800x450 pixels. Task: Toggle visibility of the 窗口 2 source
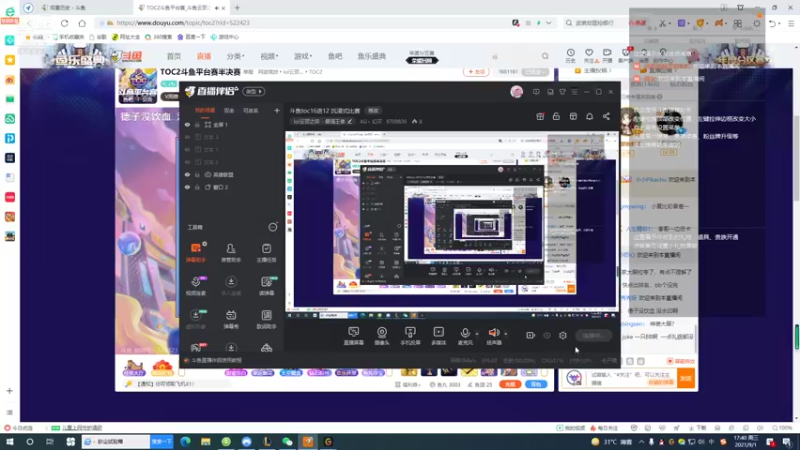tap(187, 187)
